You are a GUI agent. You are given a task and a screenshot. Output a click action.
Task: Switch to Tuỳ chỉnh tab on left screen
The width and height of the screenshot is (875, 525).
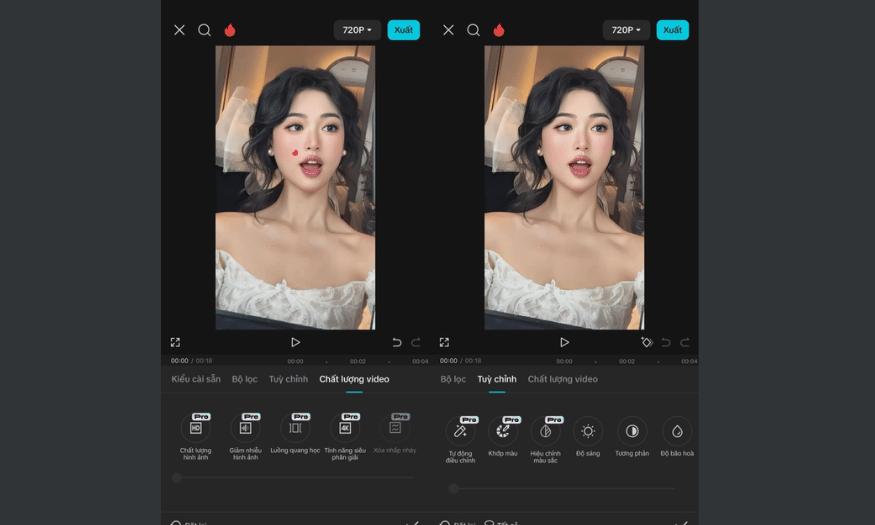(288, 379)
